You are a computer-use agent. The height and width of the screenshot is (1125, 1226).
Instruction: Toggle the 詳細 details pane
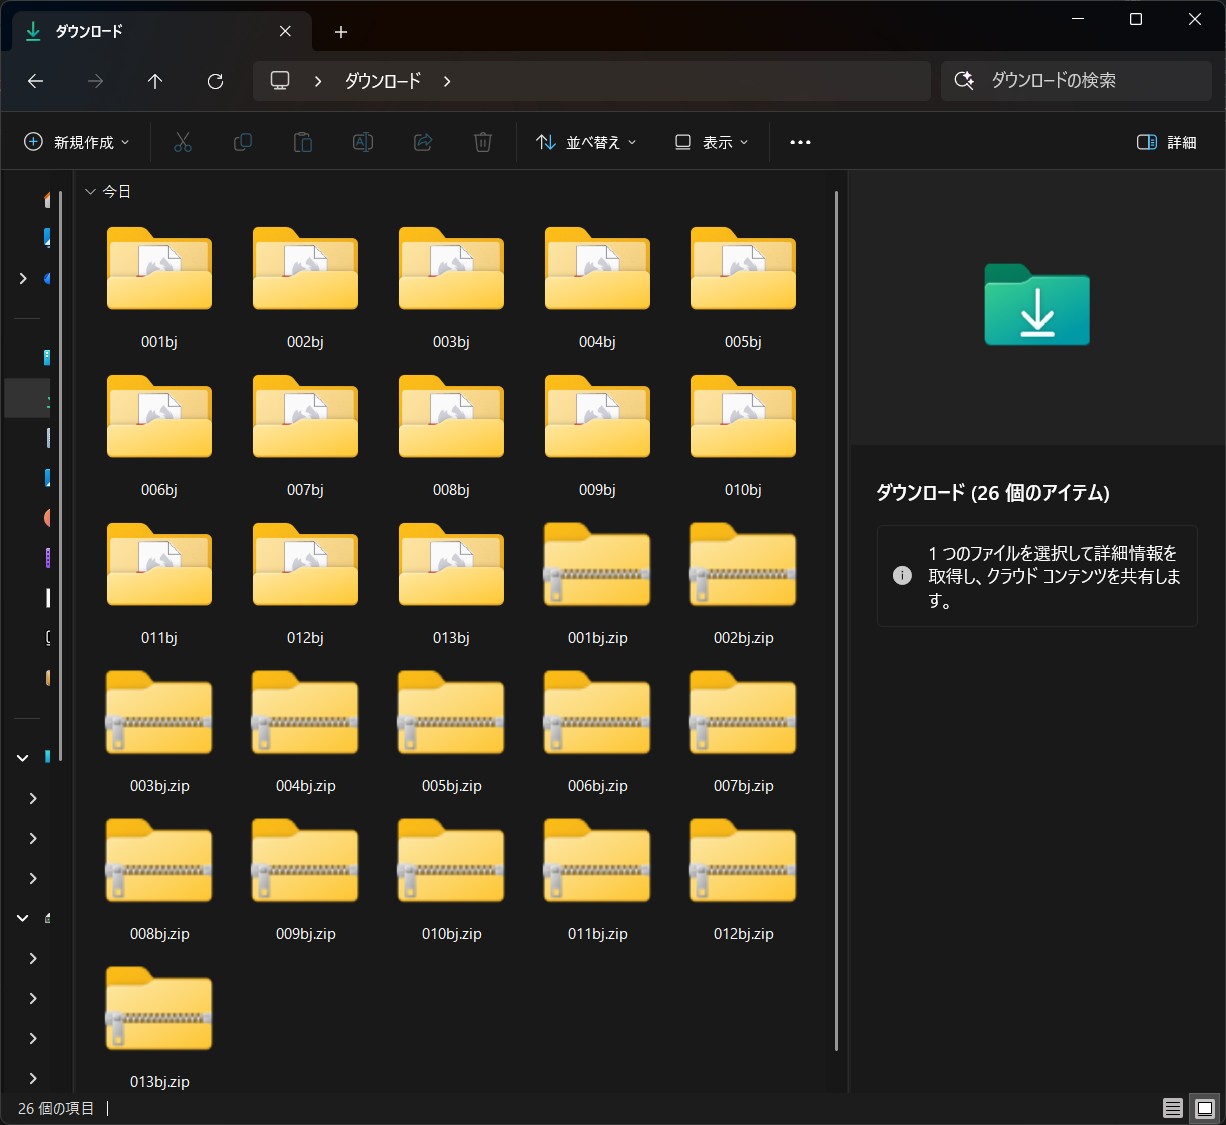[1167, 142]
